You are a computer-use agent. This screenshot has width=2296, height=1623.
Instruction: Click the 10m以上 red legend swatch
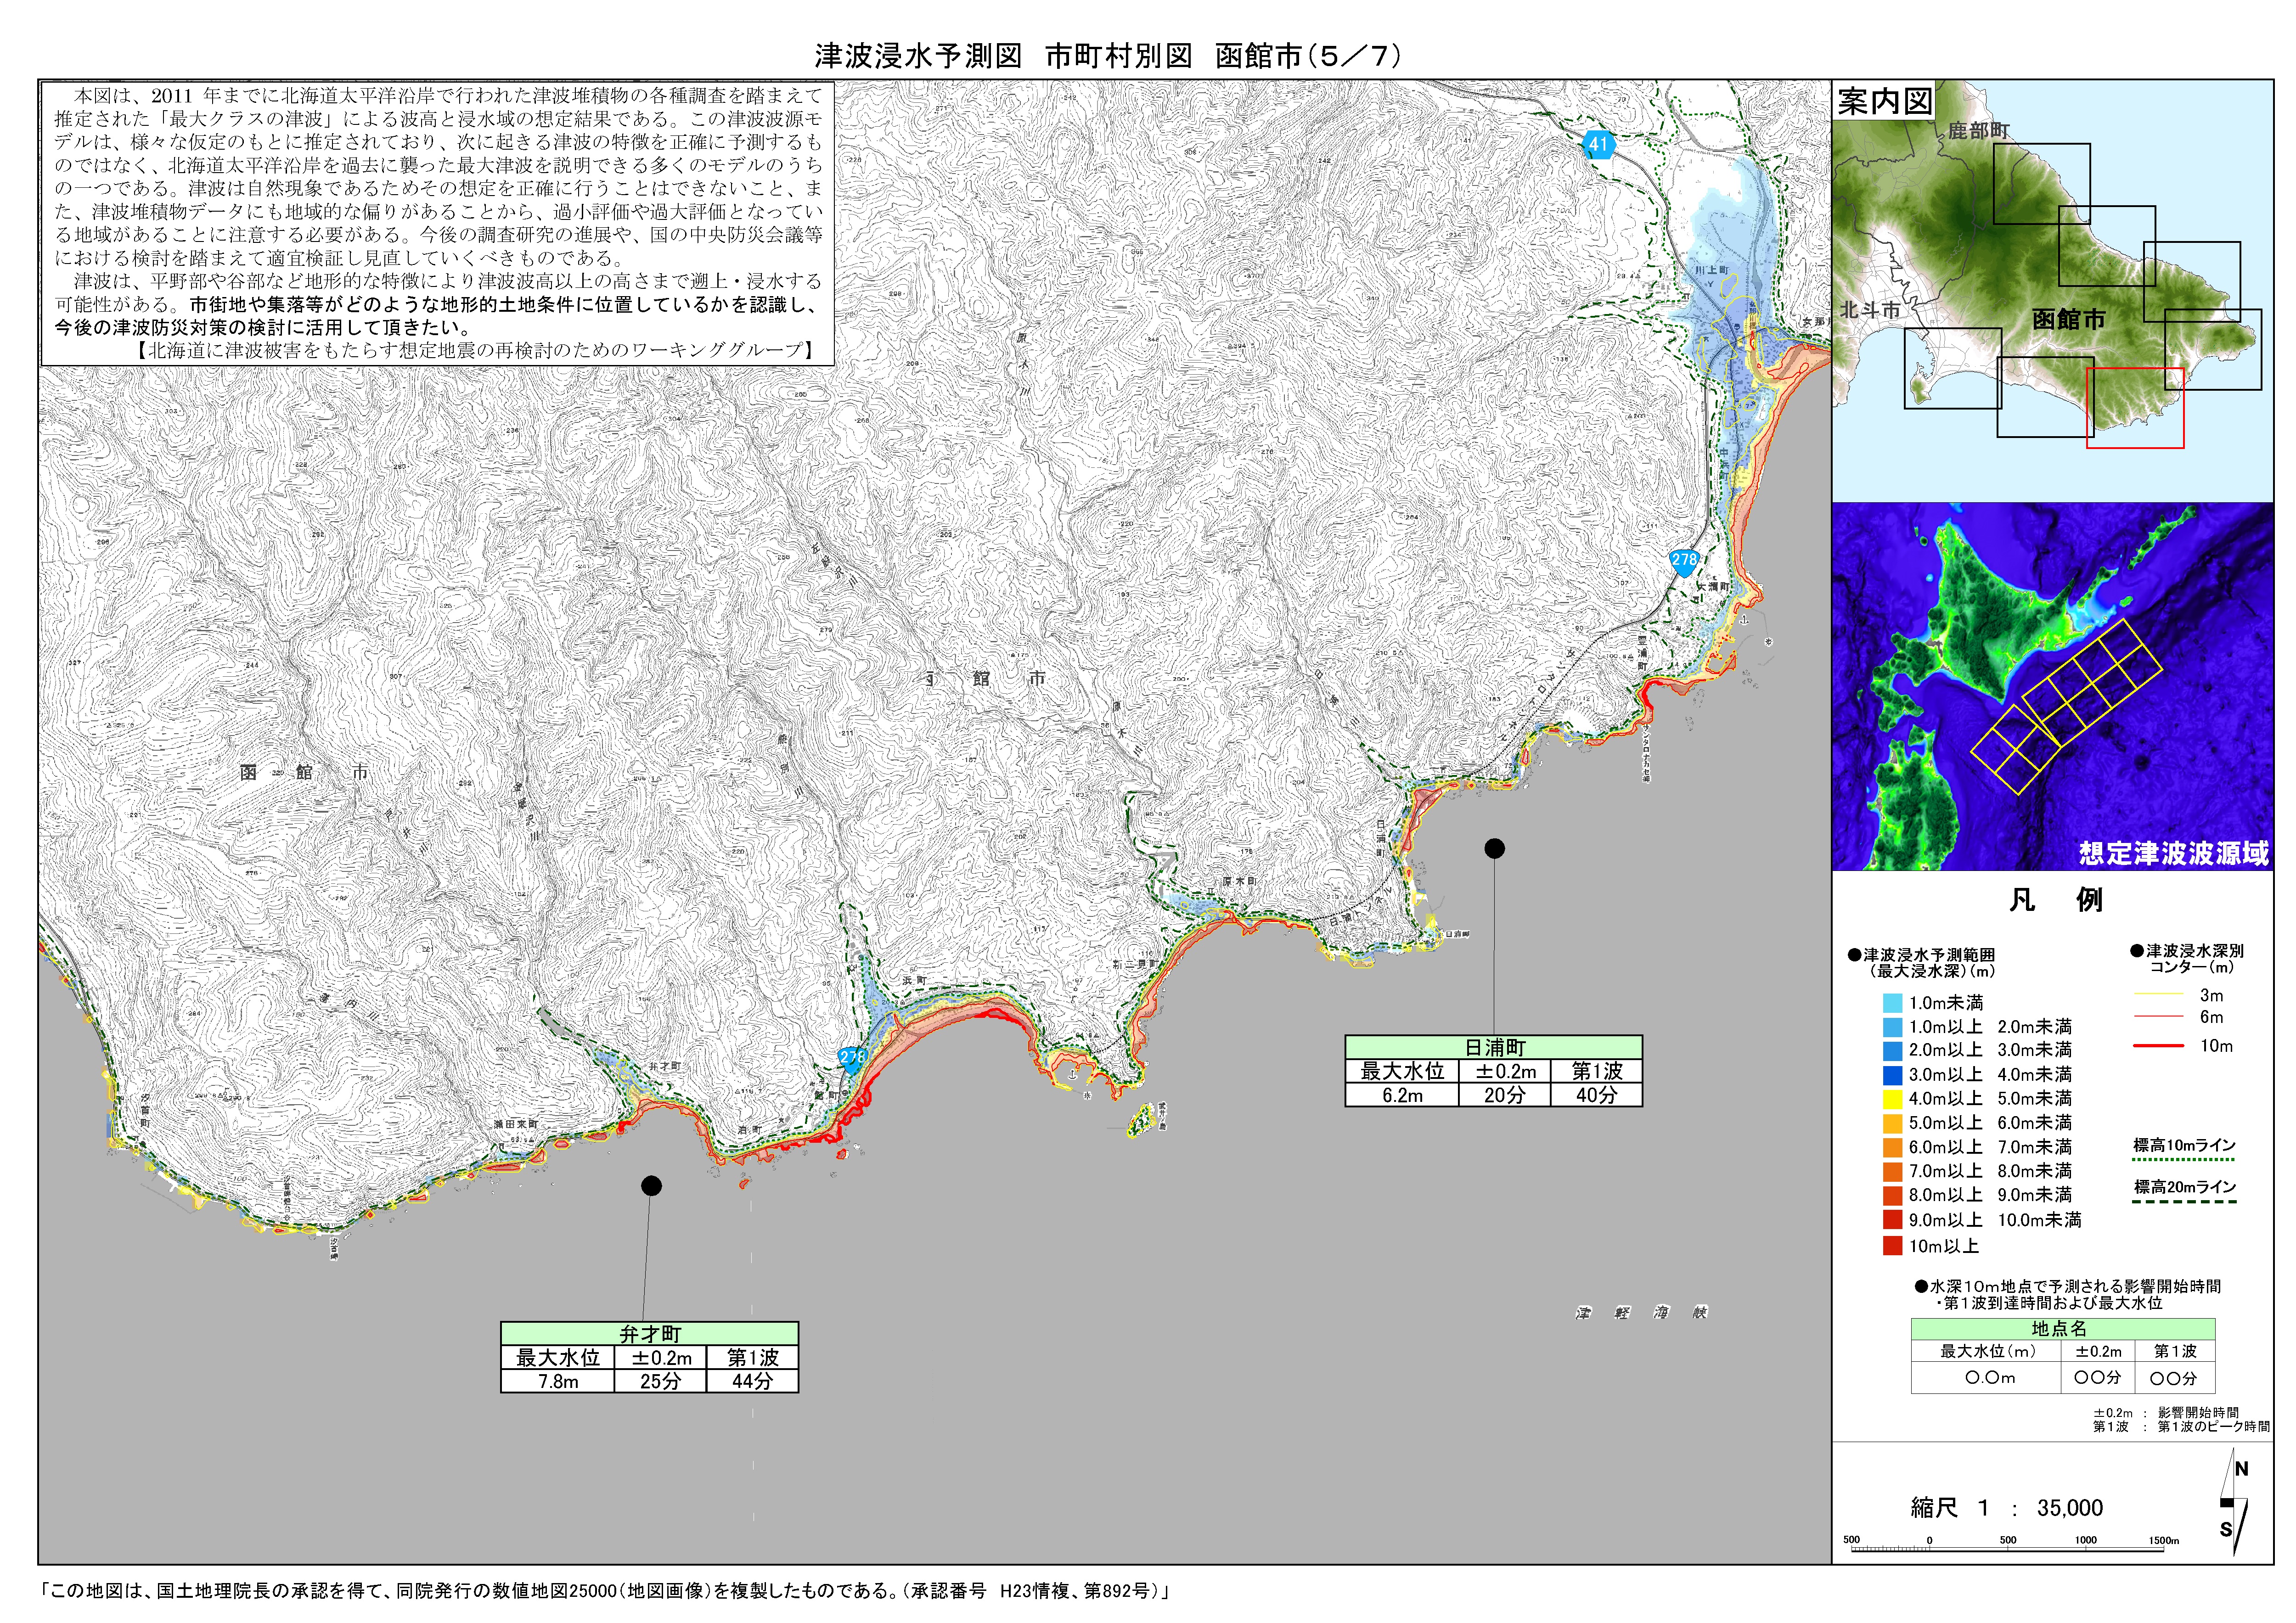[x=1892, y=1246]
